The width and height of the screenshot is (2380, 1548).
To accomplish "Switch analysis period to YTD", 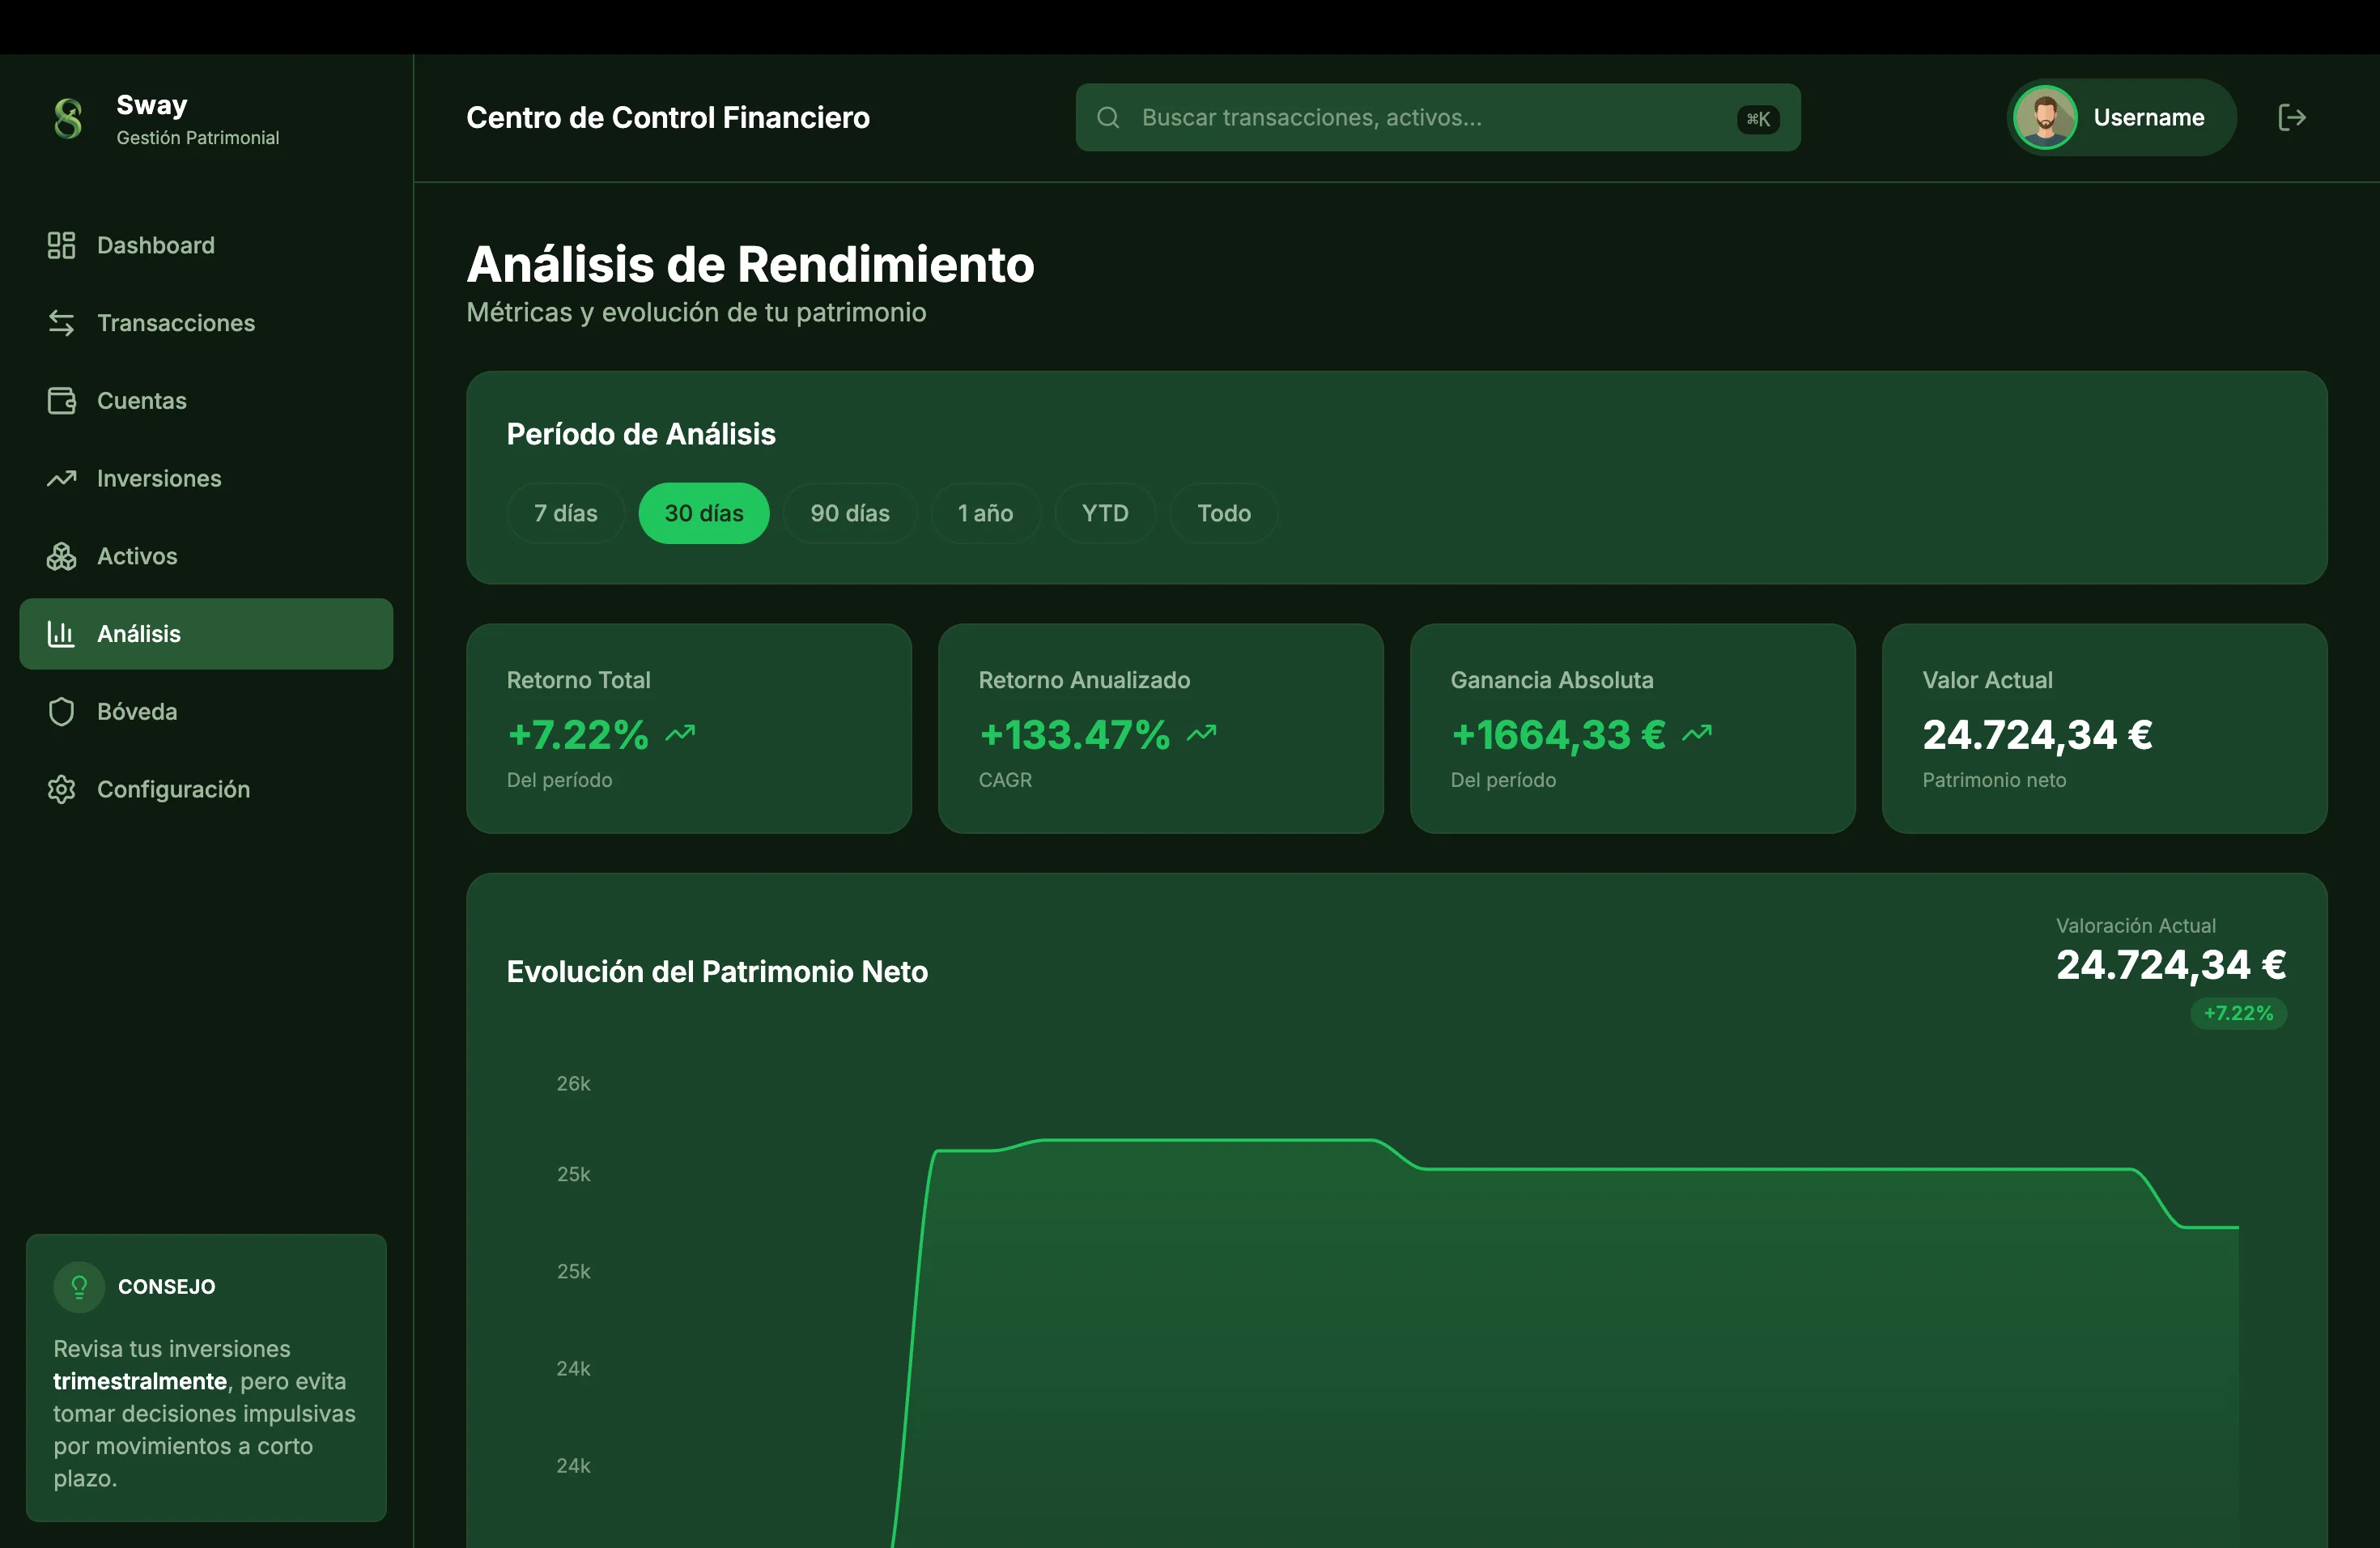I will pos(1104,514).
